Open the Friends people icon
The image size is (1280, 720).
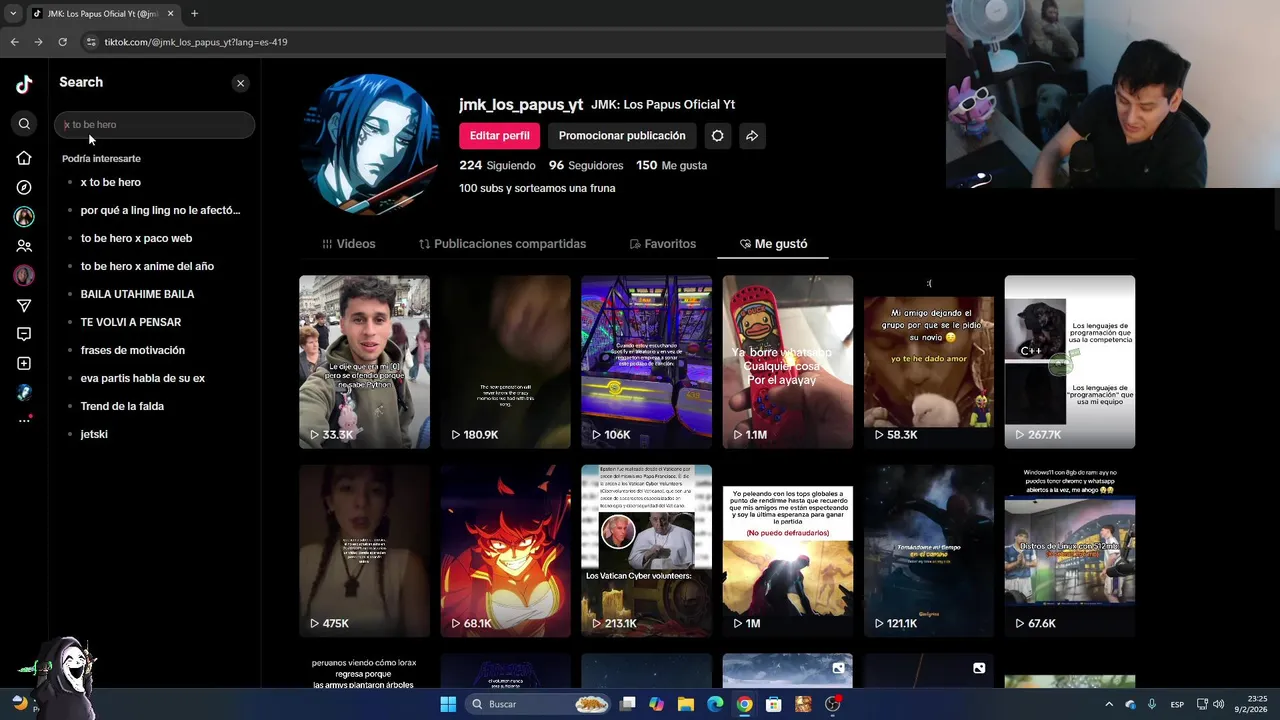(24, 246)
